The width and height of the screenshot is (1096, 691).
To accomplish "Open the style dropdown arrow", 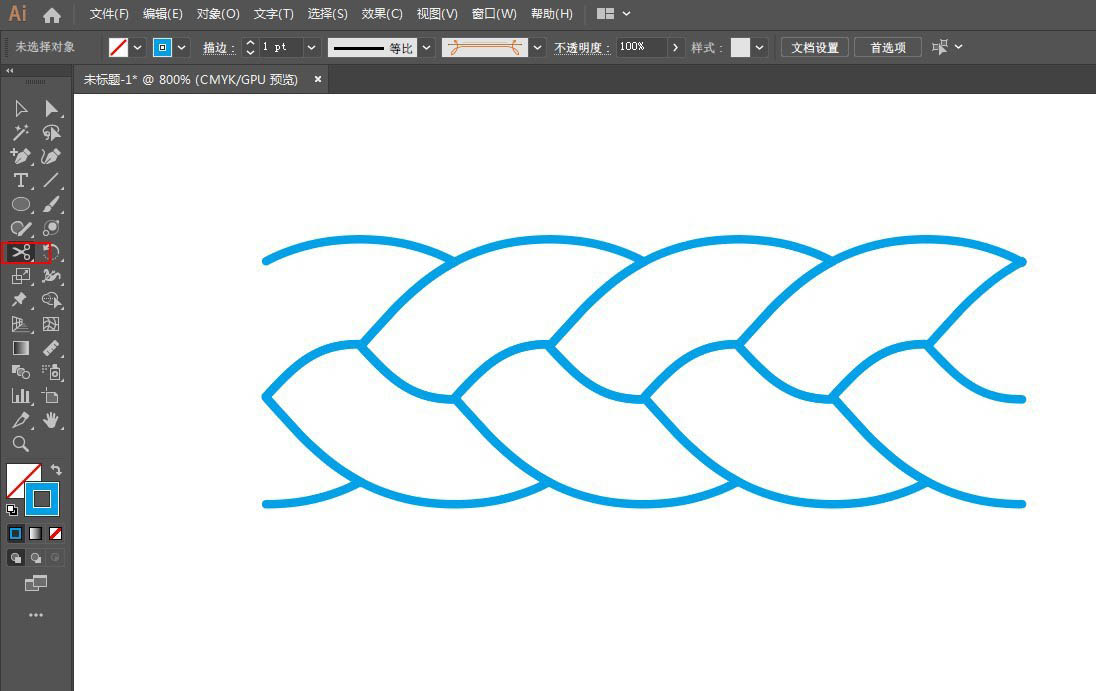I will point(759,48).
